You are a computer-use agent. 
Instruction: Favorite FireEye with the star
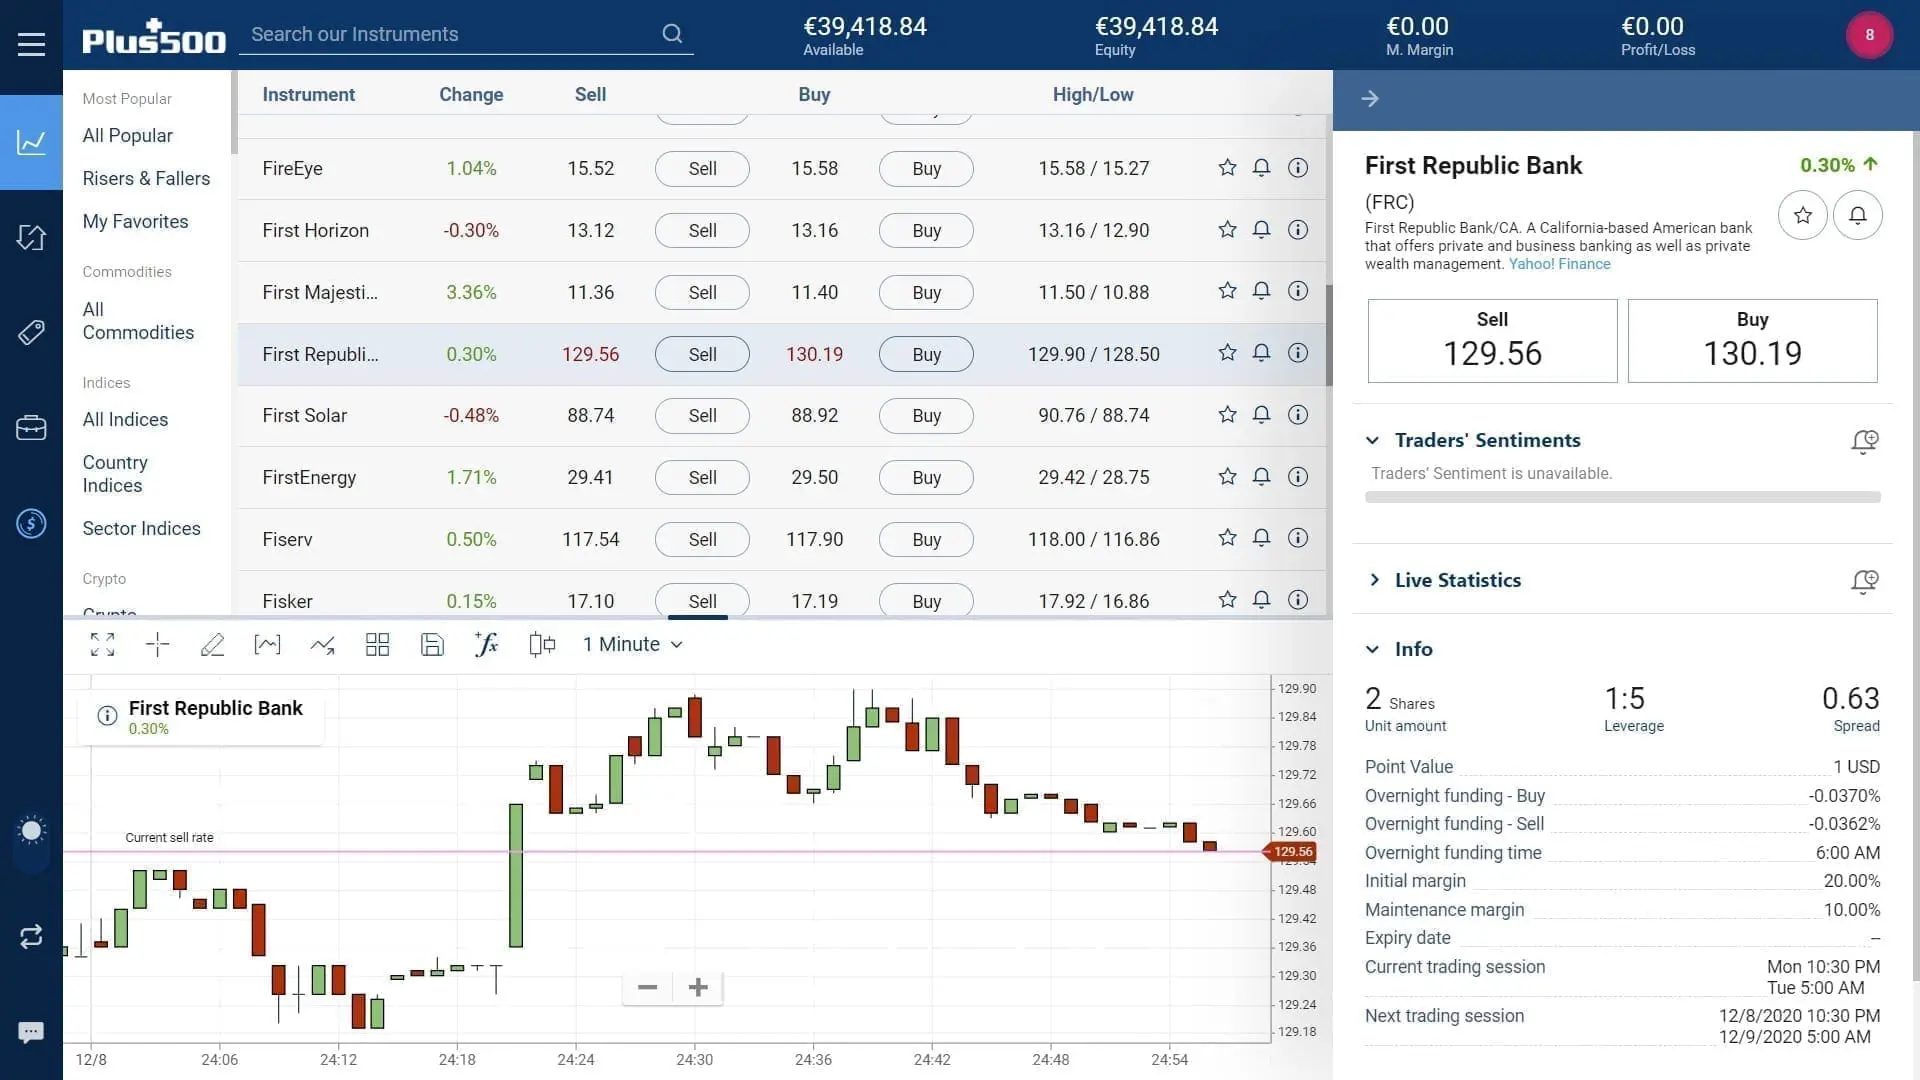pyautogui.click(x=1227, y=168)
